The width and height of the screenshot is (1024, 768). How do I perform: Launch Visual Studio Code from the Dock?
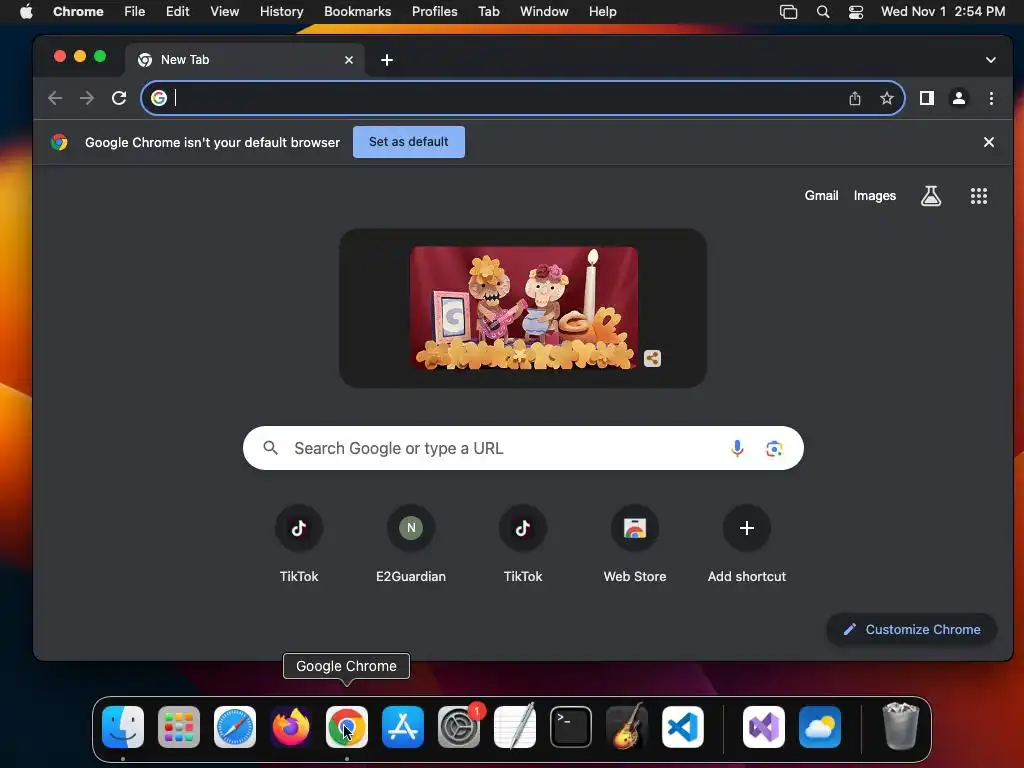click(682, 727)
